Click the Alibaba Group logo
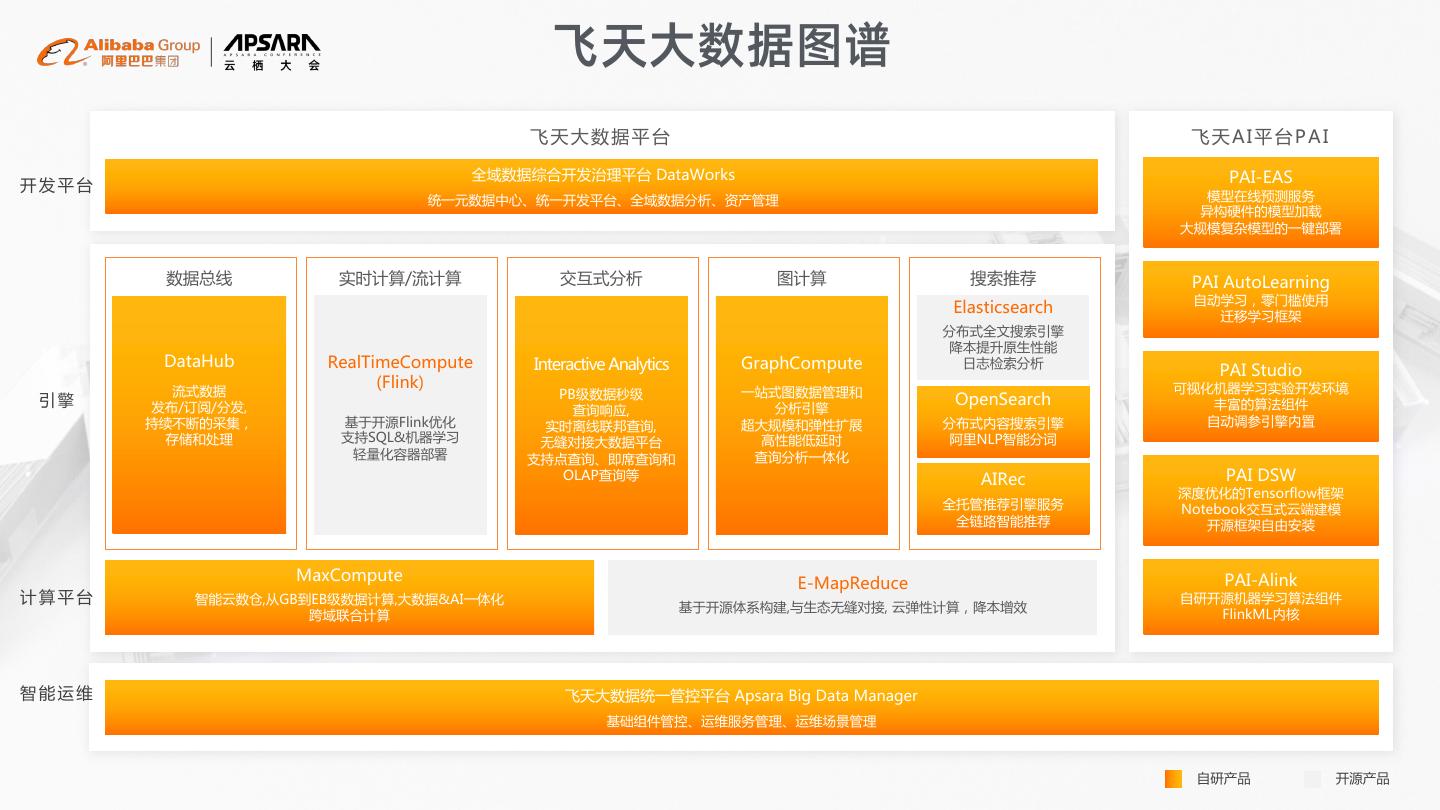Image resolution: width=1440 pixels, height=810 pixels. point(118,52)
